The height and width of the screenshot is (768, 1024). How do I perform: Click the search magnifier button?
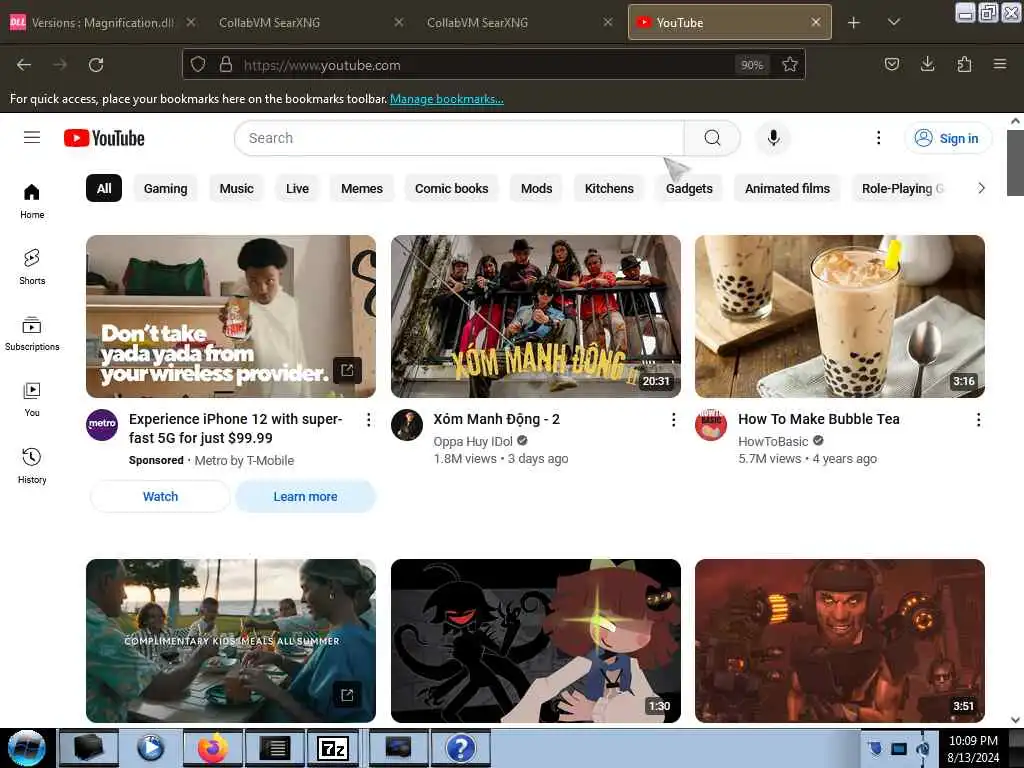click(x=712, y=138)
